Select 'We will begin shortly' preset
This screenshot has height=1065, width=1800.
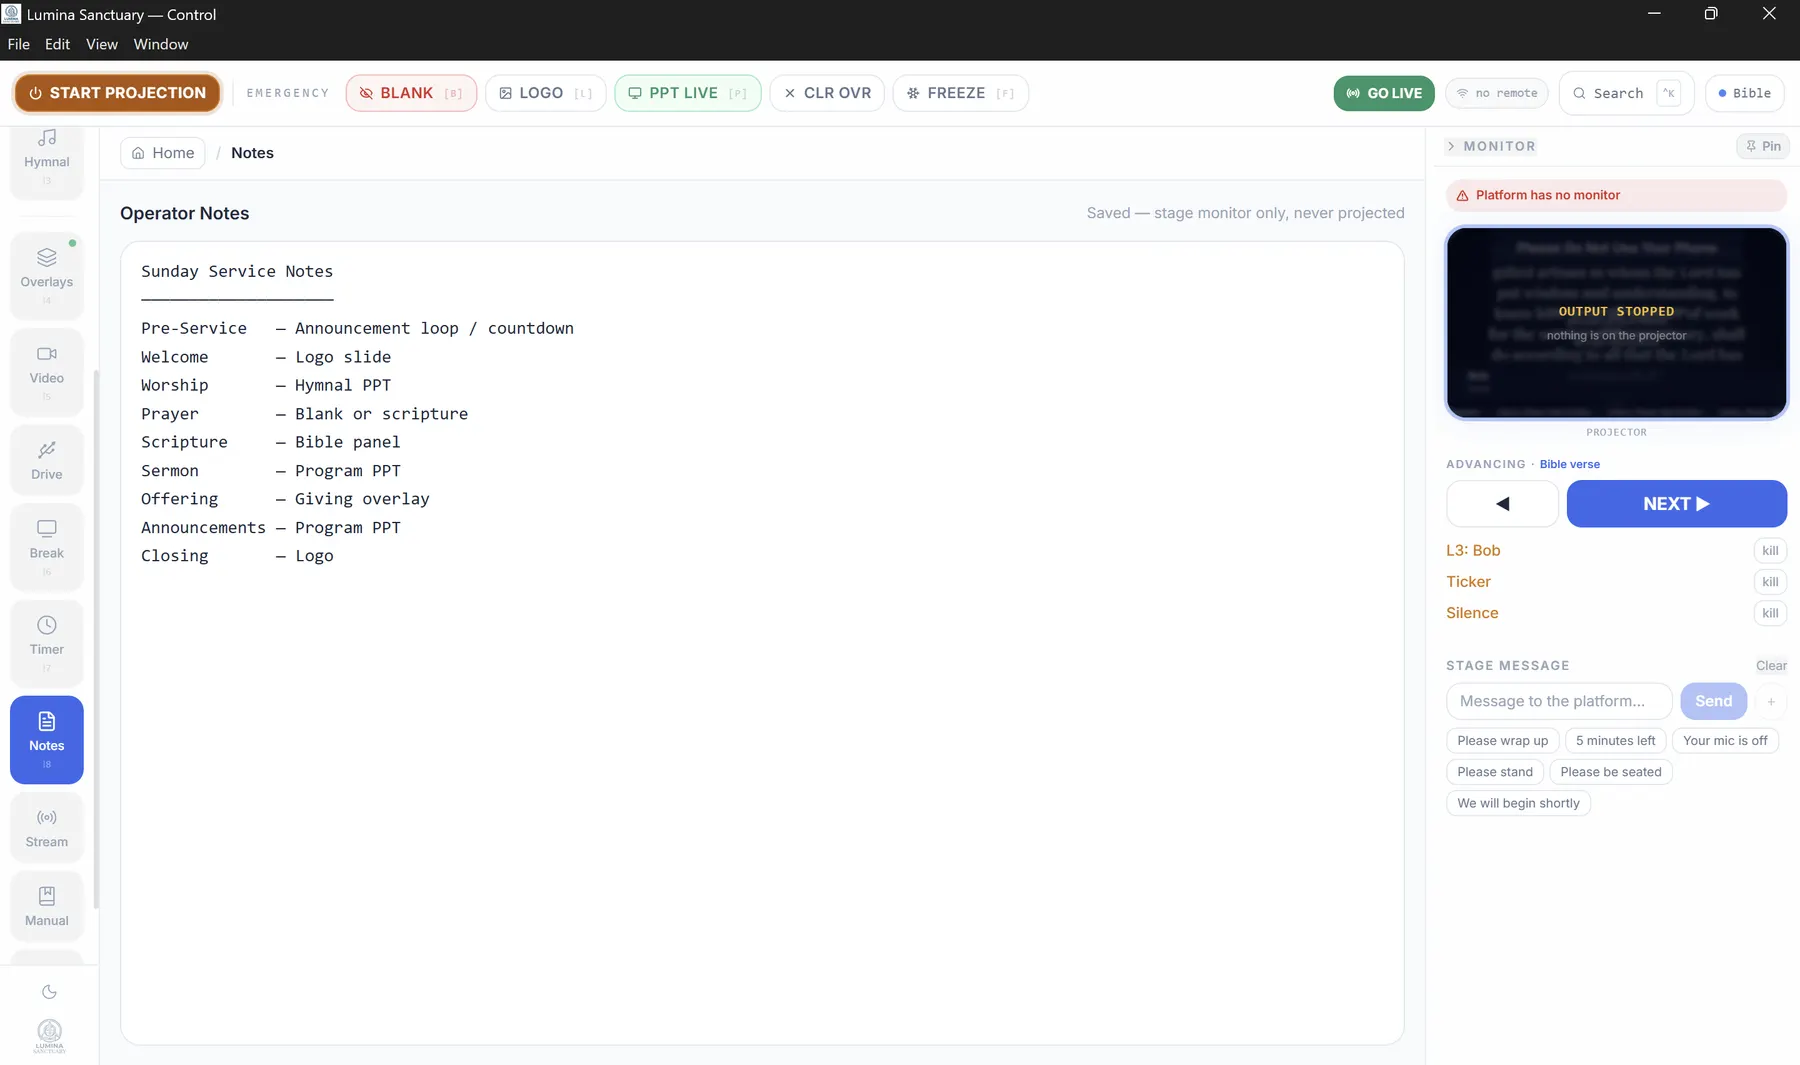click(1518, 803)
